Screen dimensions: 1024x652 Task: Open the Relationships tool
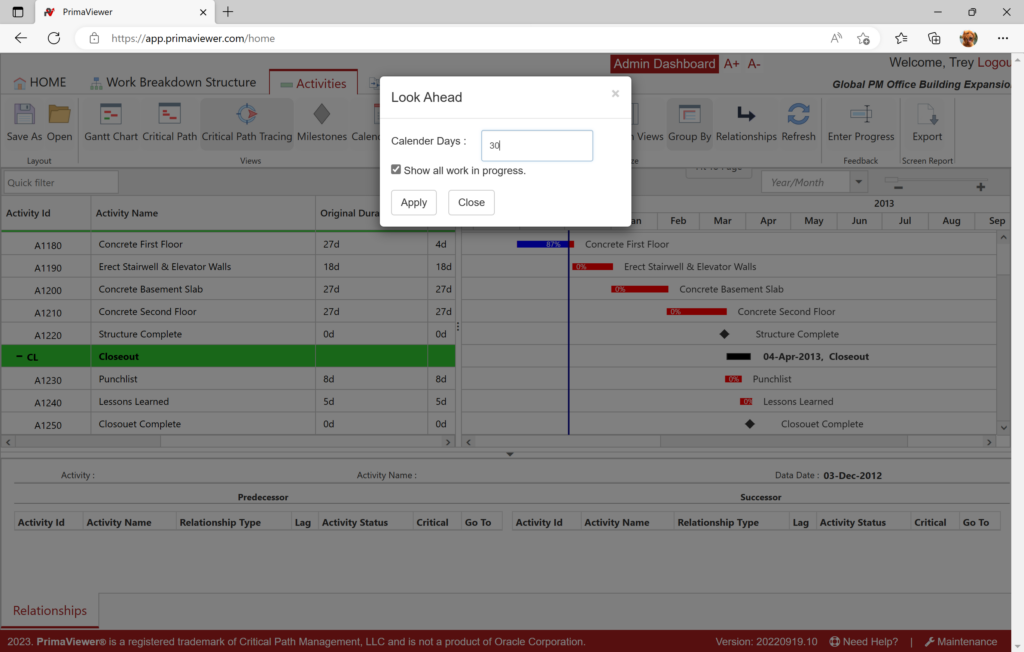(746, 115)
